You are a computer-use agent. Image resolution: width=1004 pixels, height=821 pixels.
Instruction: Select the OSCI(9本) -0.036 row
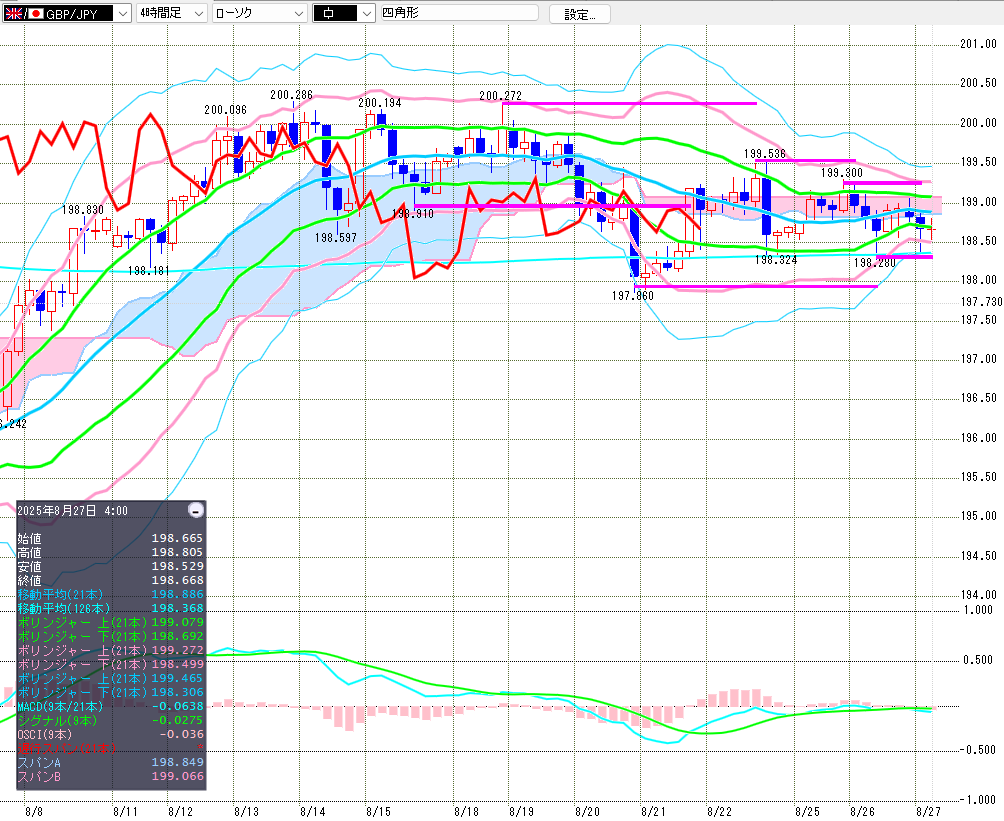coord(110,735)
